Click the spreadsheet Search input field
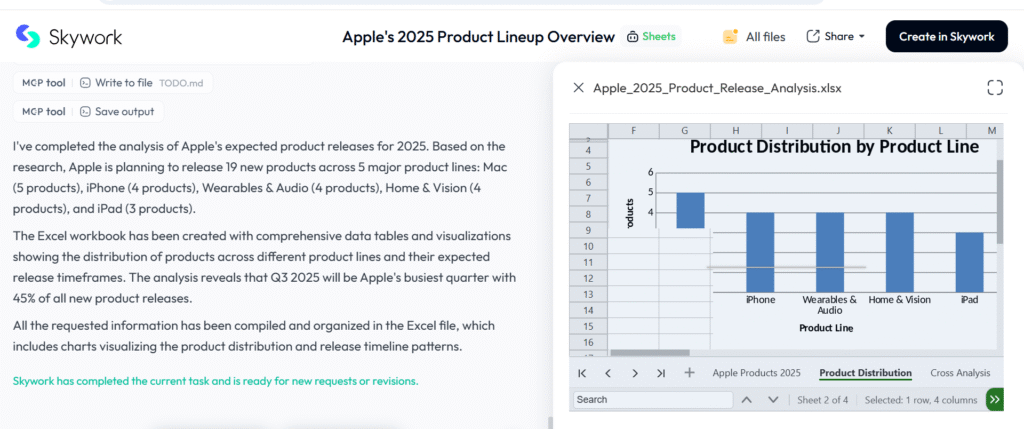1024x429 pixels. [653, 399]
